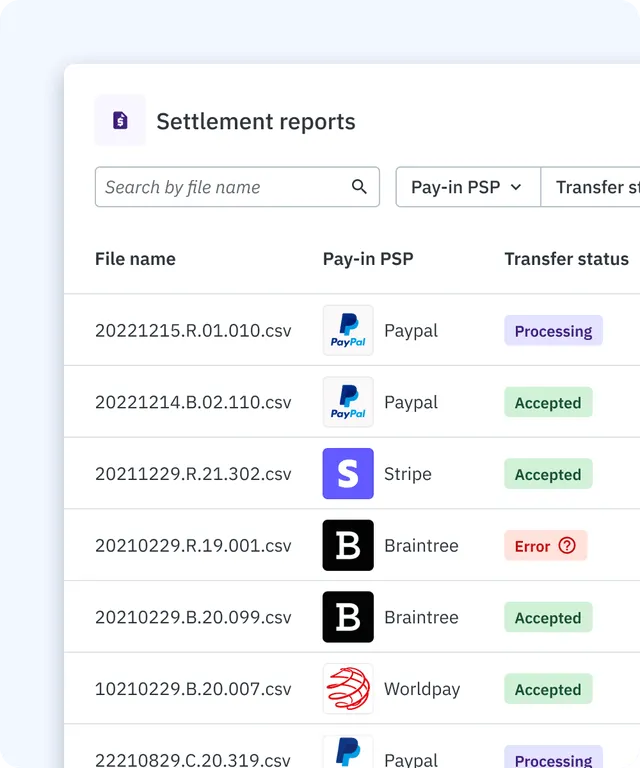Open file 20210229.R.19.001.csv

point(193,546)
